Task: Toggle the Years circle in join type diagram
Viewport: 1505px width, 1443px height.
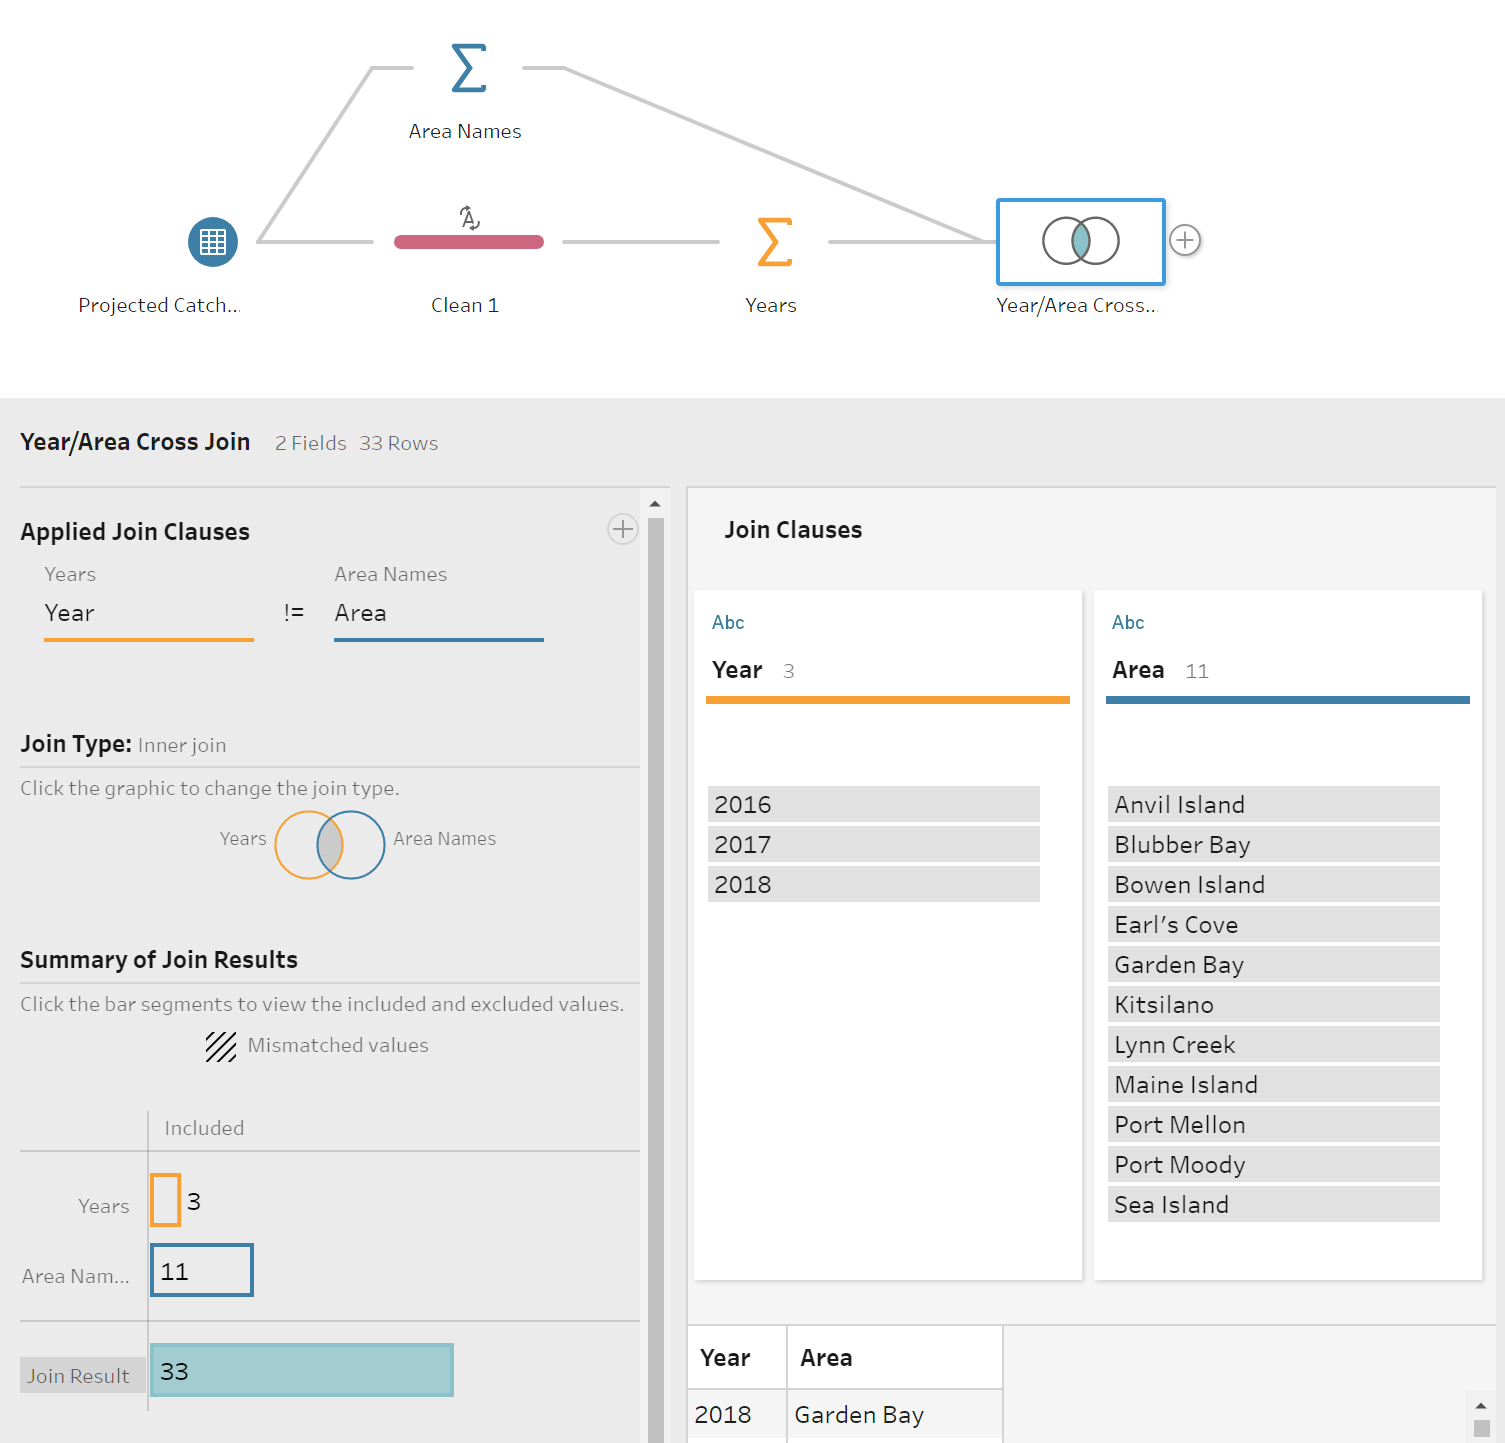Action: coord(299,845)
